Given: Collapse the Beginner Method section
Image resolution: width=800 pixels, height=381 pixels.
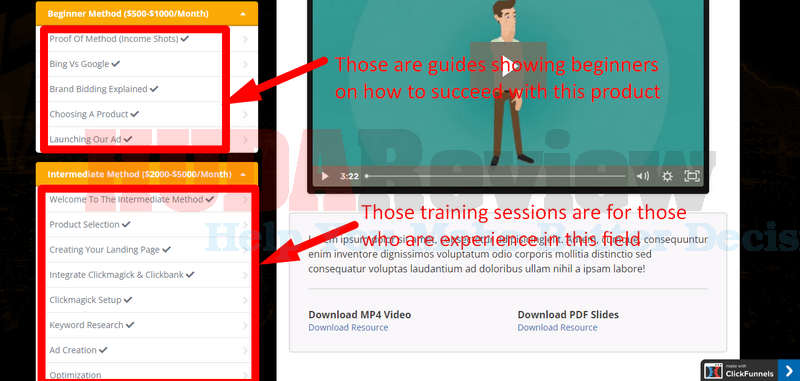Looking at the screenshot, I should coord(243,14).
